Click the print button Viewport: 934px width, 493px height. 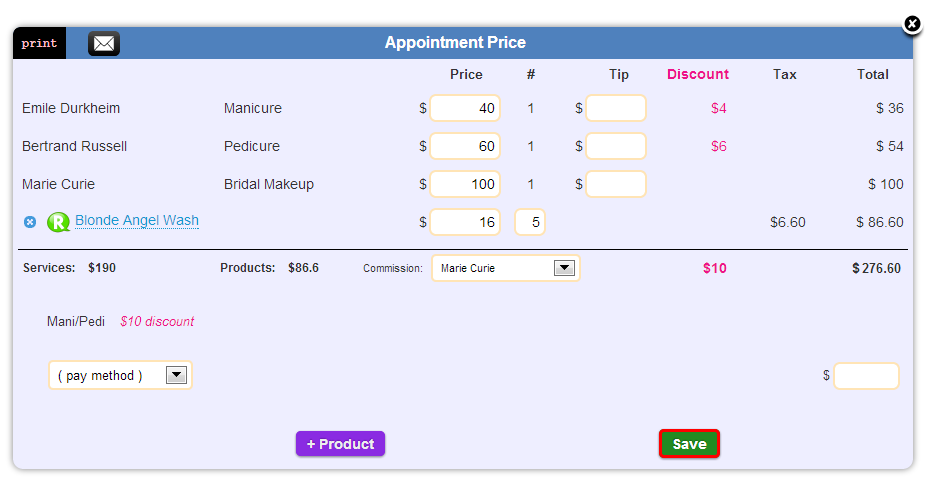(39, 43)
